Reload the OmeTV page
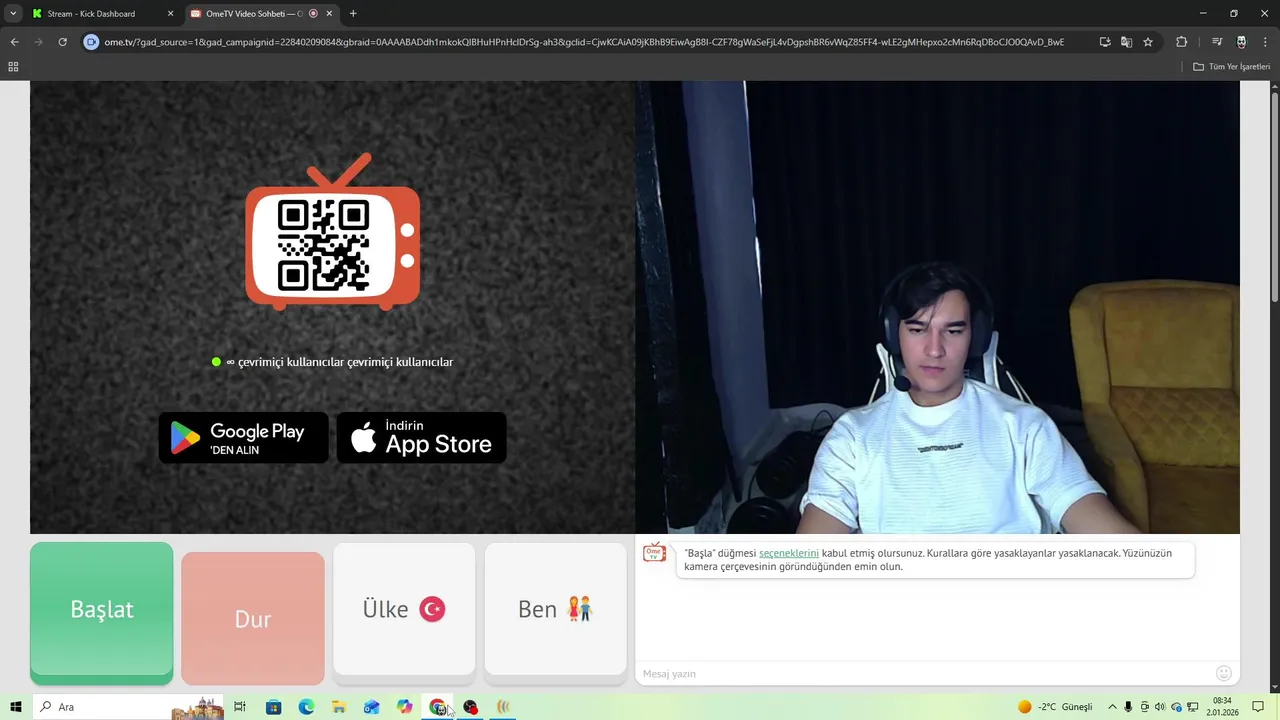 click(62, 42)
